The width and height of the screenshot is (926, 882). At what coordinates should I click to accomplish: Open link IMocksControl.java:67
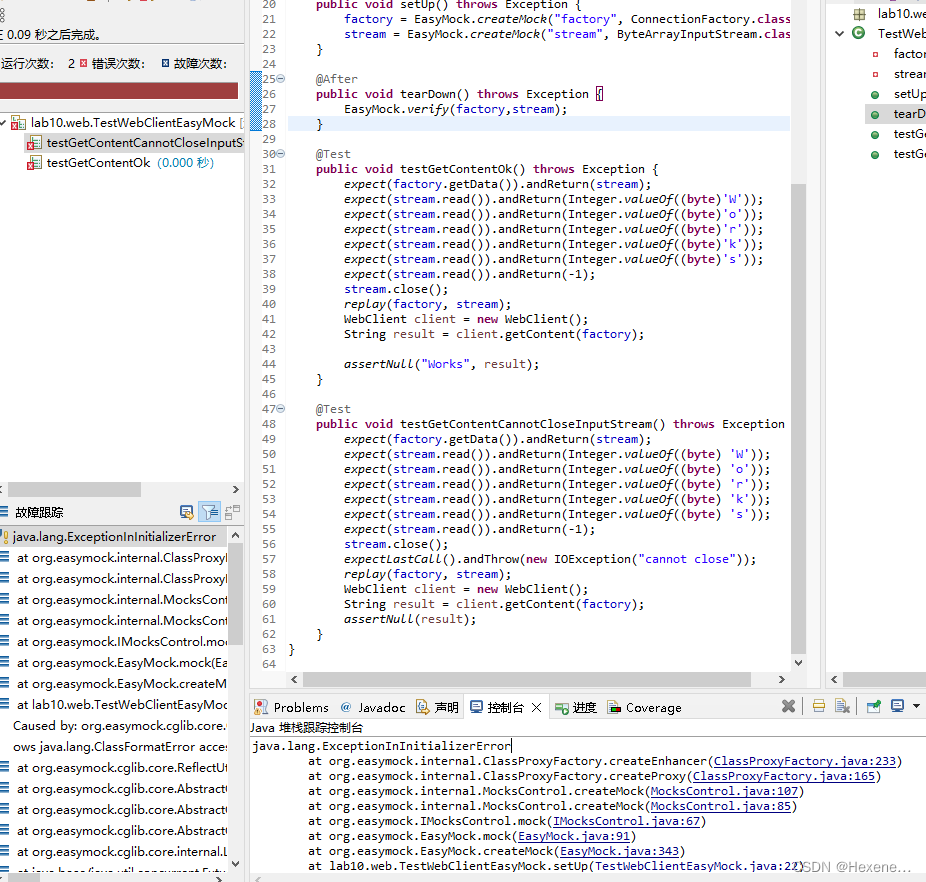pyautogui.click(x=626, y=821)
